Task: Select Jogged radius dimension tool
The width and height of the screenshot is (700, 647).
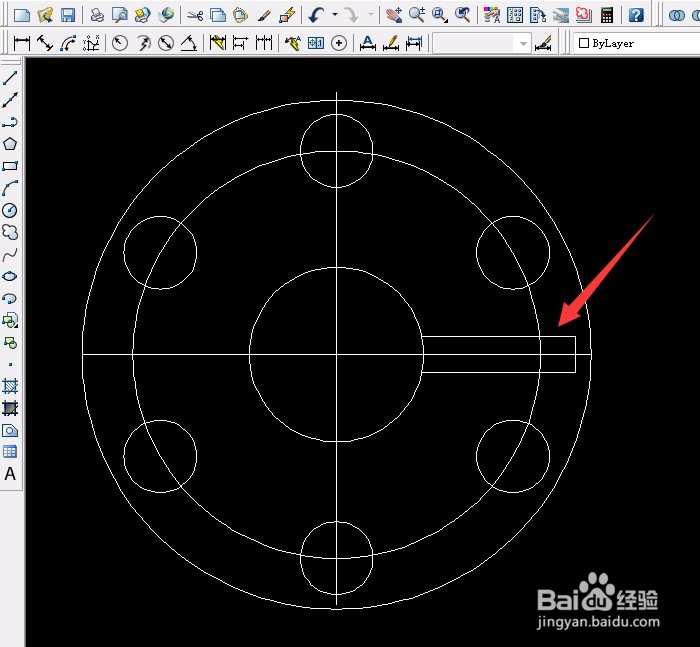Action: (143, 43)
